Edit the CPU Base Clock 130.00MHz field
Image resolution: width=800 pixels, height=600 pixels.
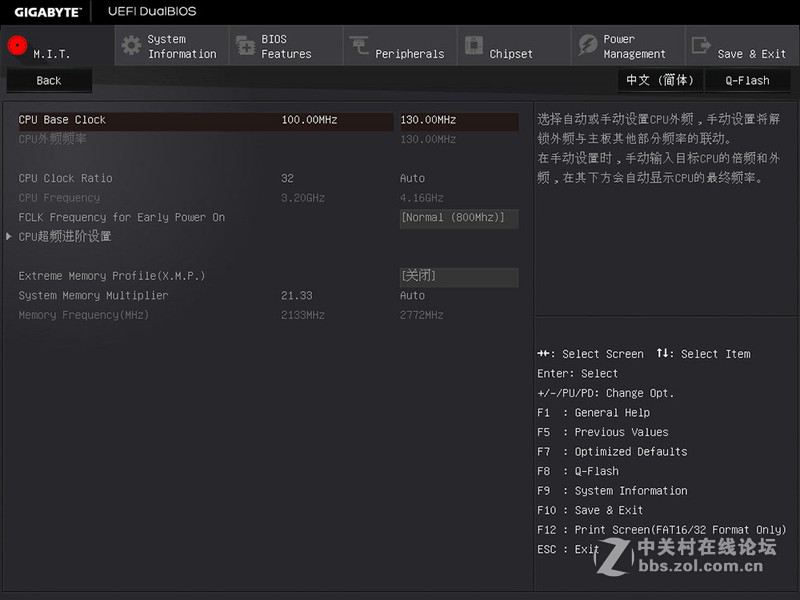458,121
